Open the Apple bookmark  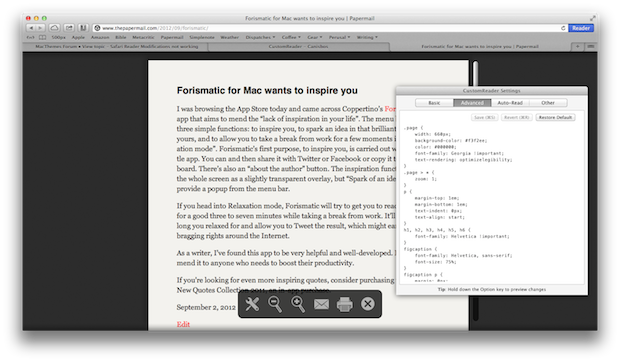tap(78, 37)
